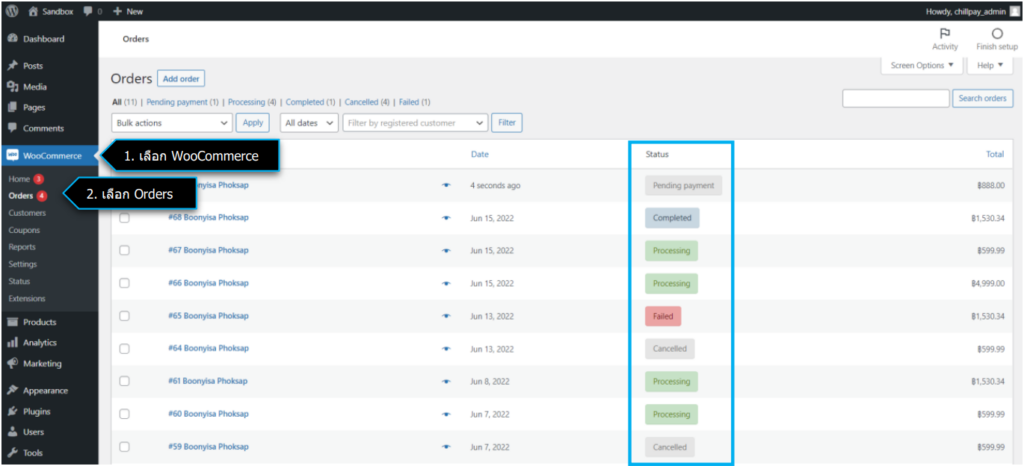Expand the Help panel
This screenshot has height=466, width=1024.
[989, 65]
